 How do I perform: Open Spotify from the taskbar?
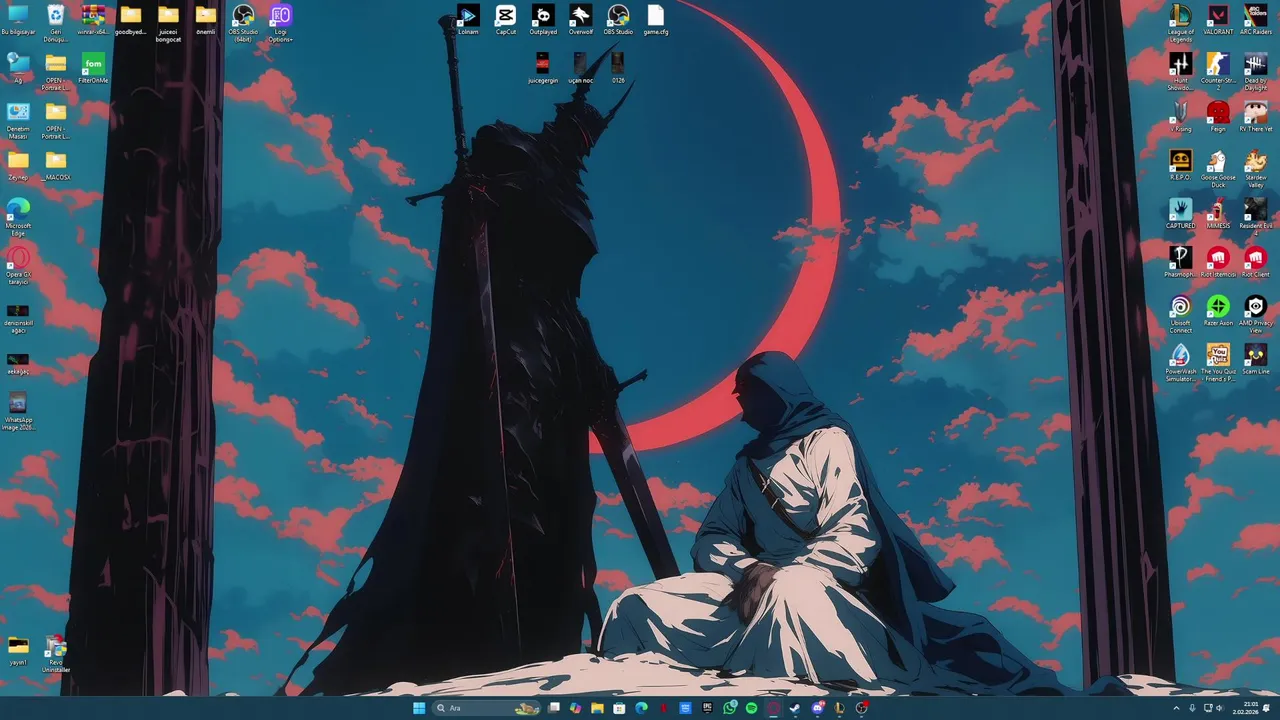(x=752, y=708)
